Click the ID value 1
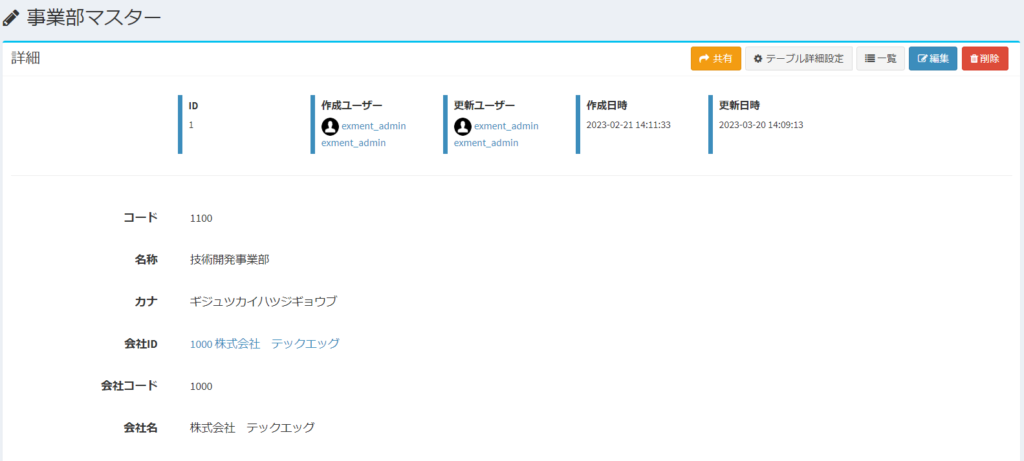This screenshot has width=1024, height=461. (x=191, y=125)
